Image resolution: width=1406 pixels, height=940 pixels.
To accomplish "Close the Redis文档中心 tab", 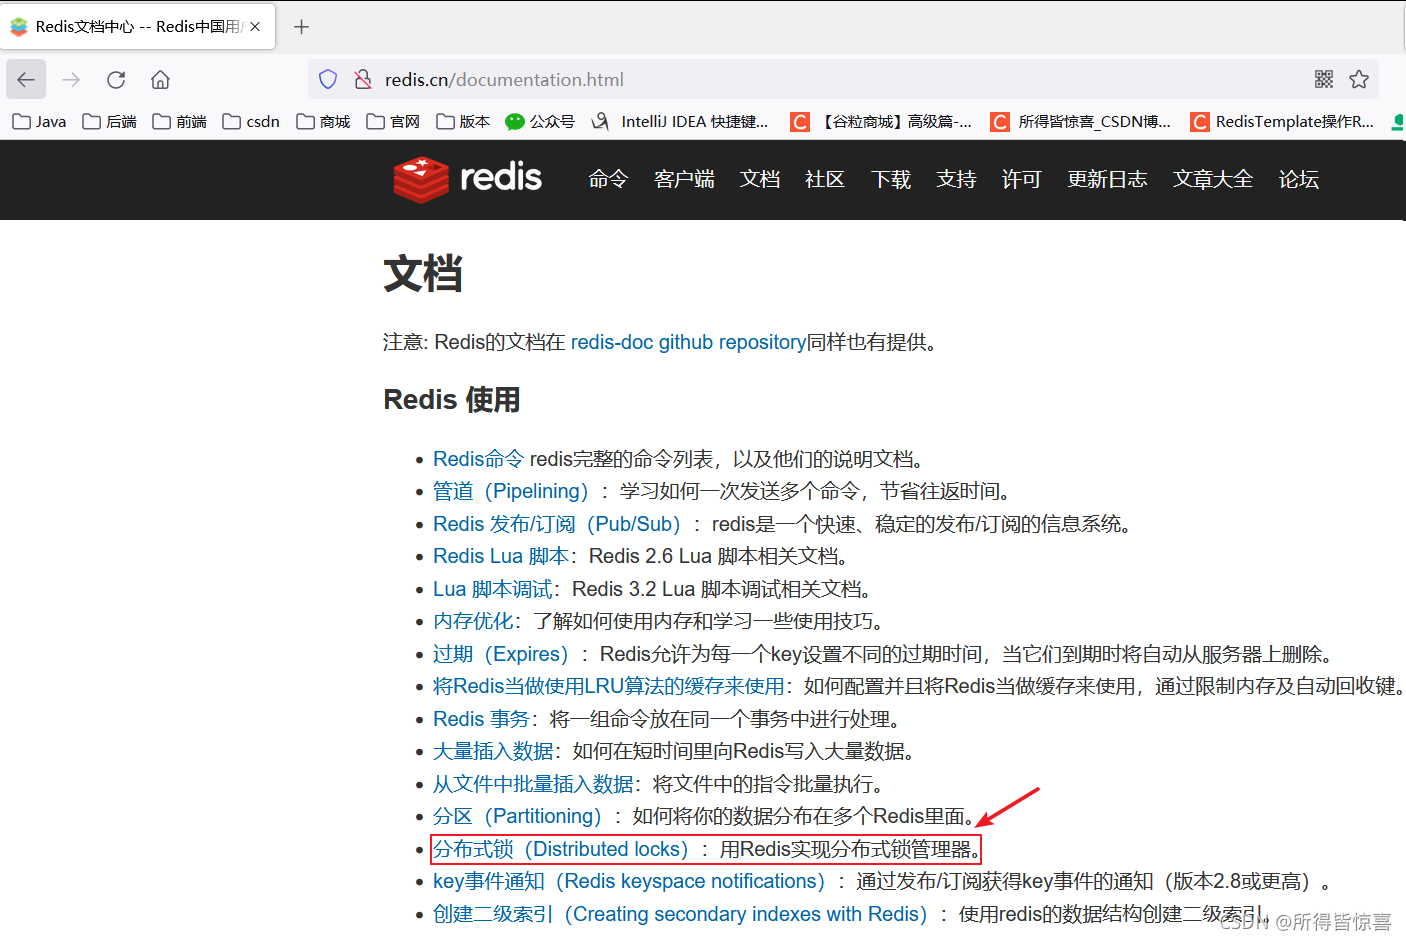I will [255, 27].
